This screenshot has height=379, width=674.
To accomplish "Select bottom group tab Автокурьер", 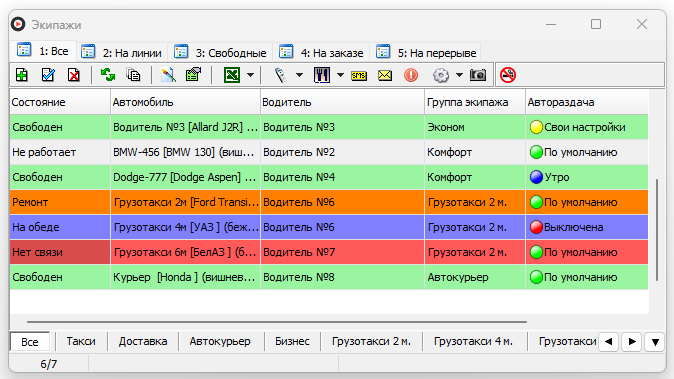I will (x=220, y=341).
